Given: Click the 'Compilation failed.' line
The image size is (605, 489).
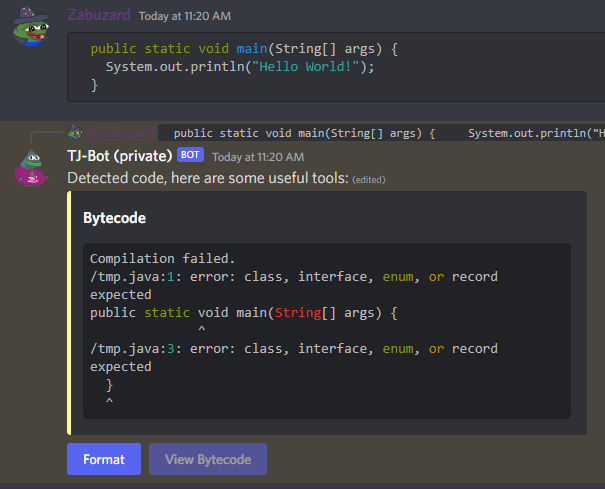Looking at the screenshot, I should pyautogui.click(x=162, y=258).
